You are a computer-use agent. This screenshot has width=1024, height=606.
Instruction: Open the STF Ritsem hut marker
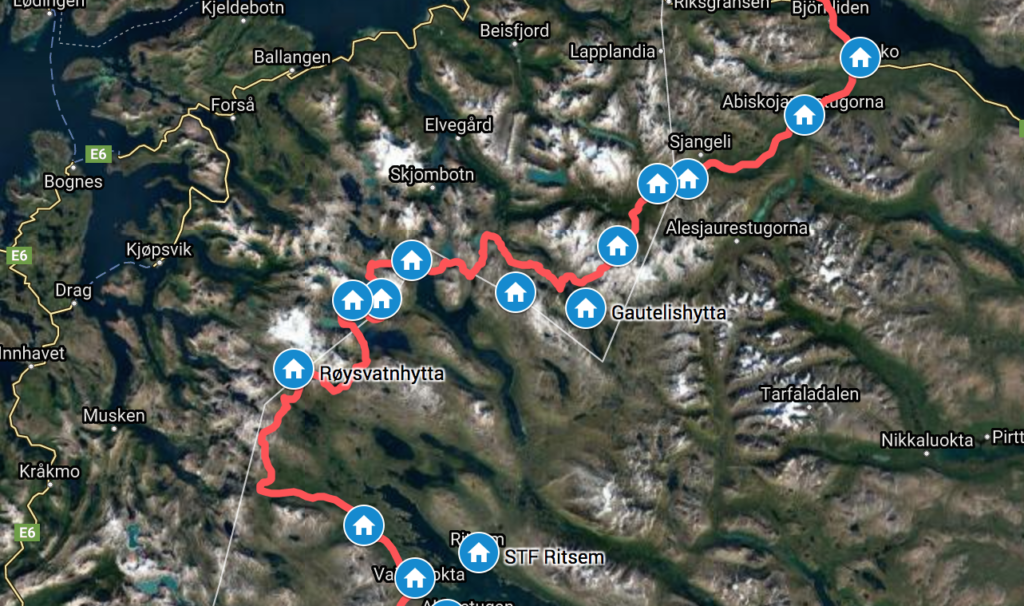[x=479, y=552]
